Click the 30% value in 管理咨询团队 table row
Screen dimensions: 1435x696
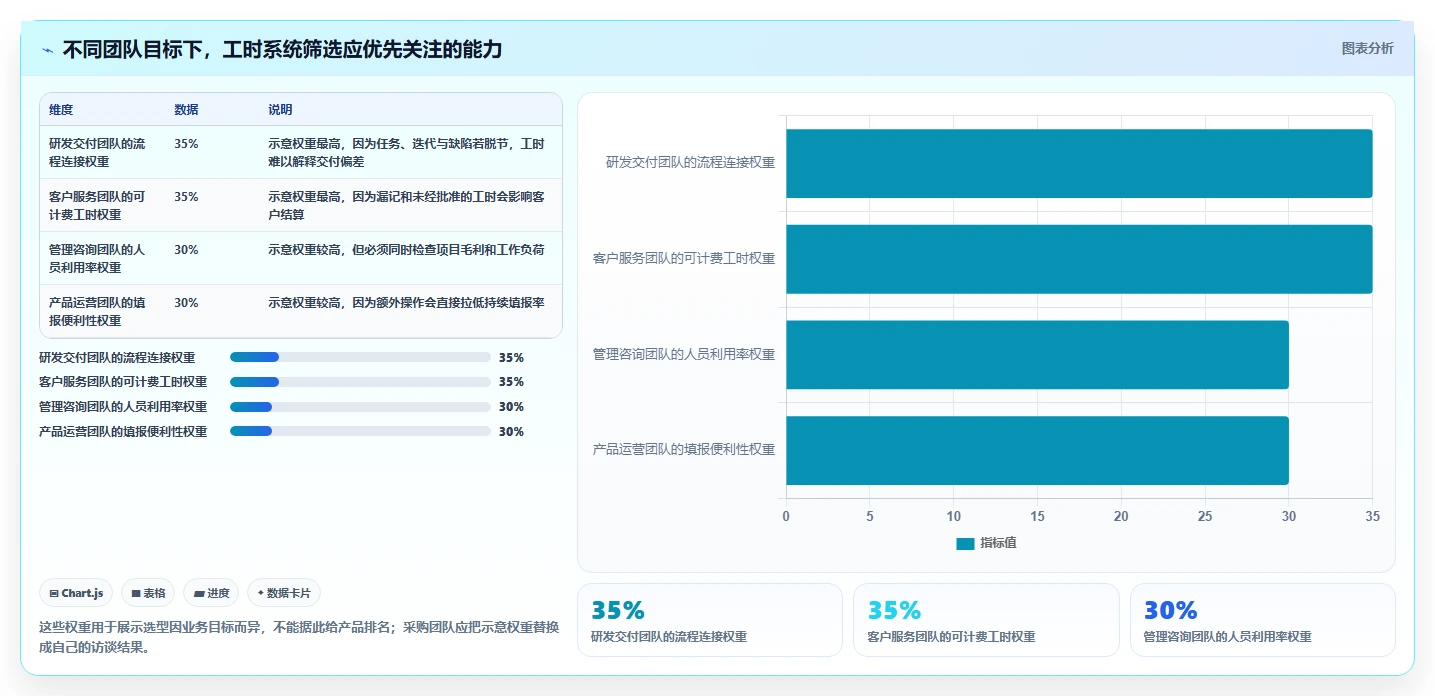tap(186, 249)
